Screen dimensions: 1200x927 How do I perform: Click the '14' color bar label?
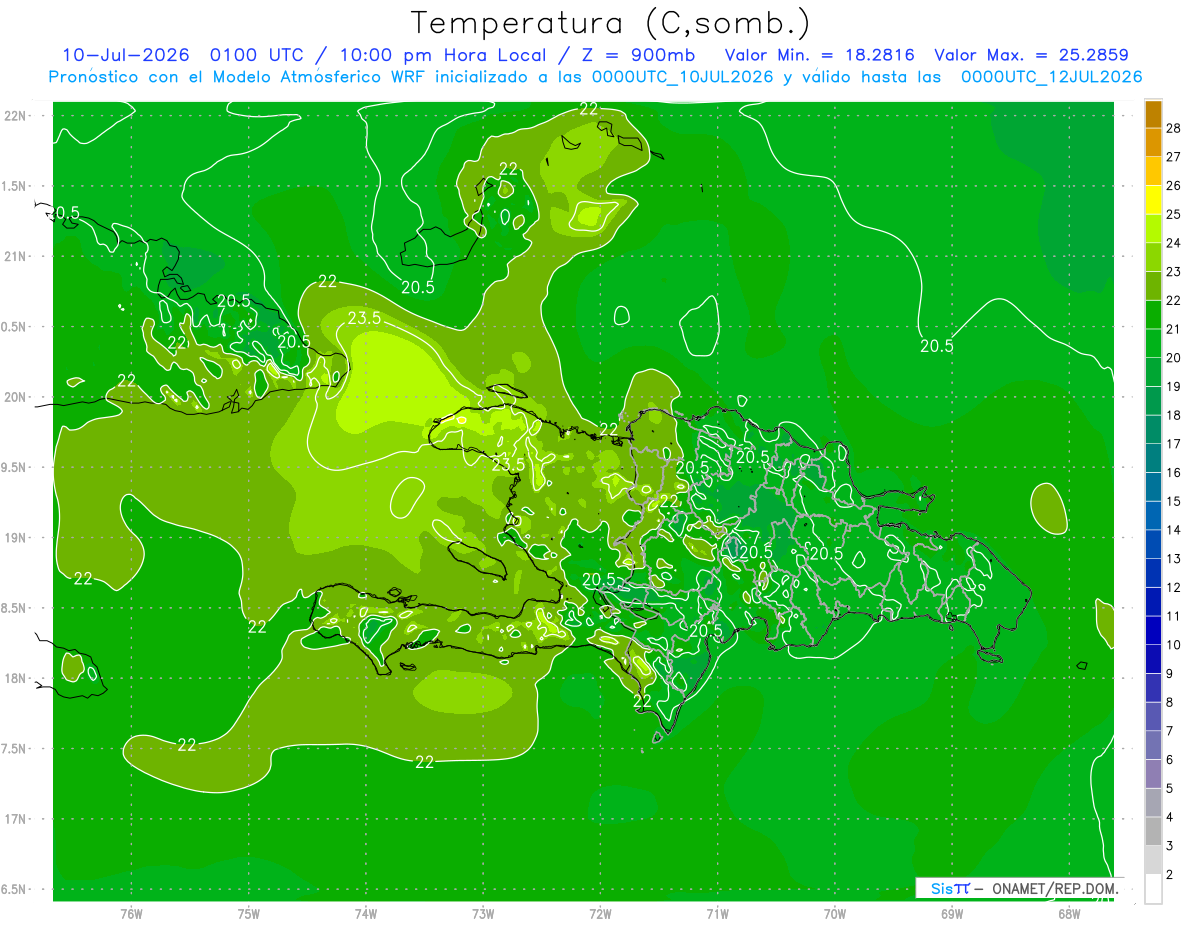click(1173, 531)
